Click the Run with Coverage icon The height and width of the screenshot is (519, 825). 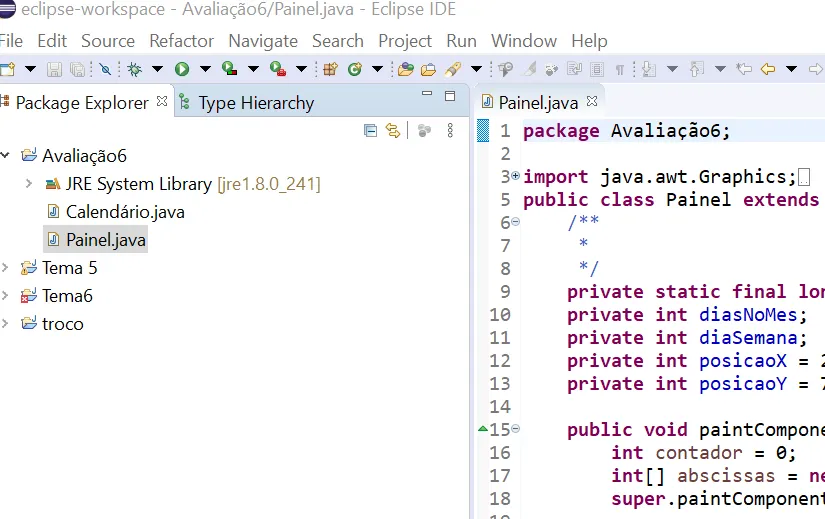[x=230, y=69]
